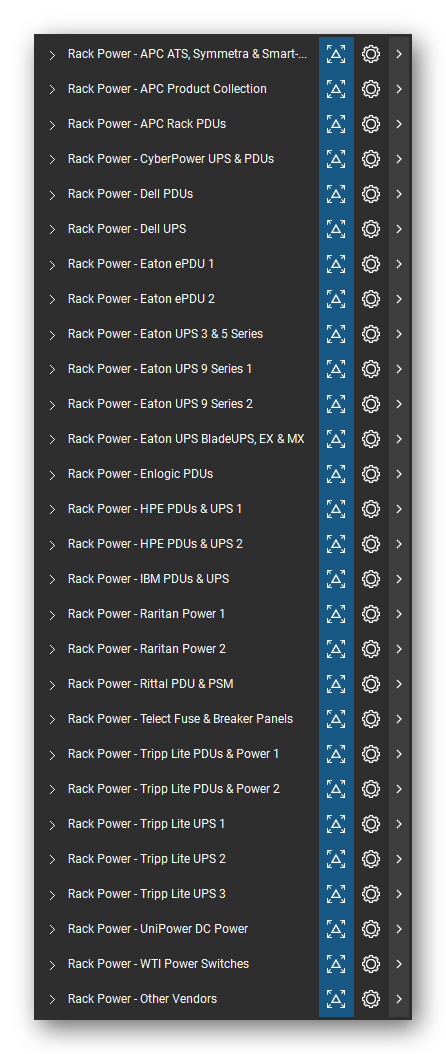Select Rack Power - Telect Fuse & Breaker Panels
Viewport: 446px width, 1054px height.
(x=180, y=719)
